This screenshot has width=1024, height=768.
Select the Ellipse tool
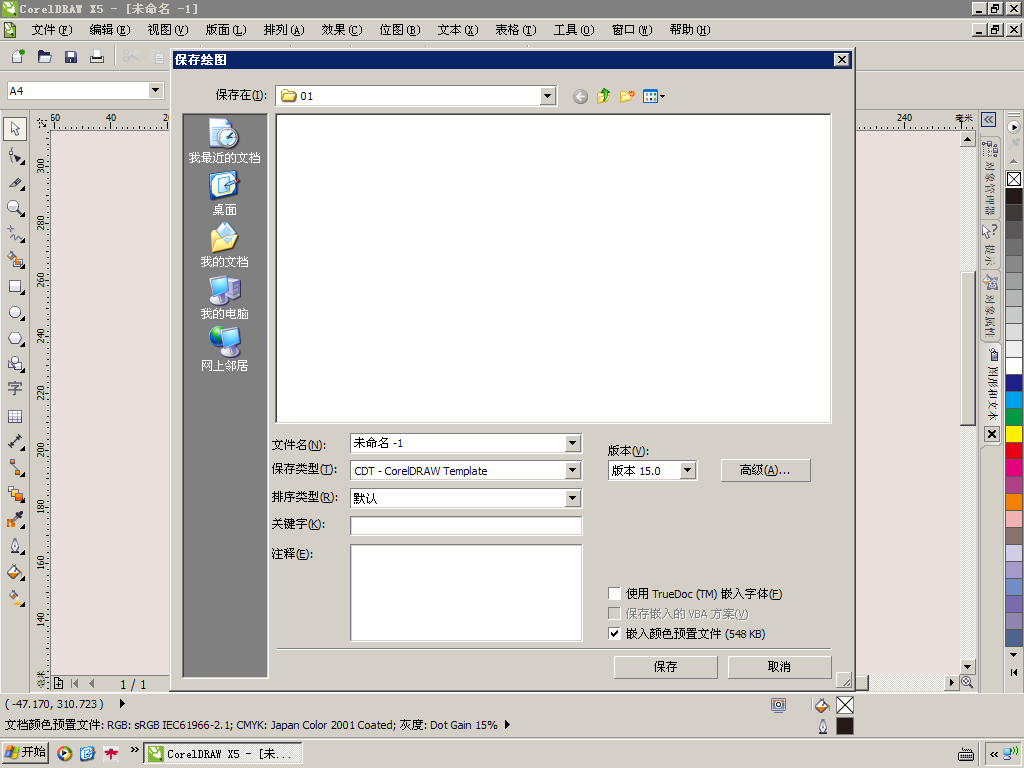(x=15, y=312)
